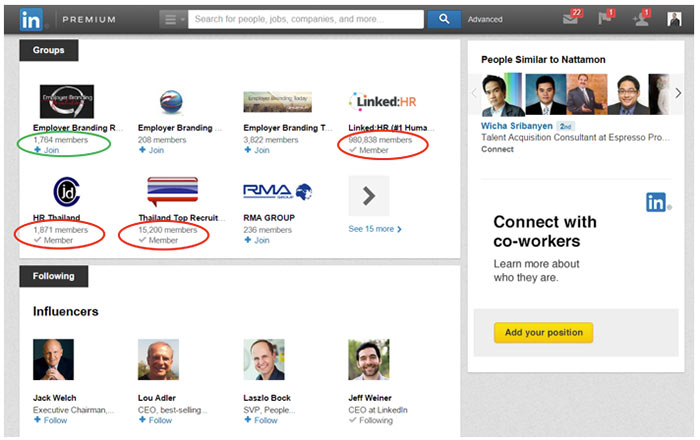
Task: Toggle Member status under Linked:HR group
Action: click(369, 150)
